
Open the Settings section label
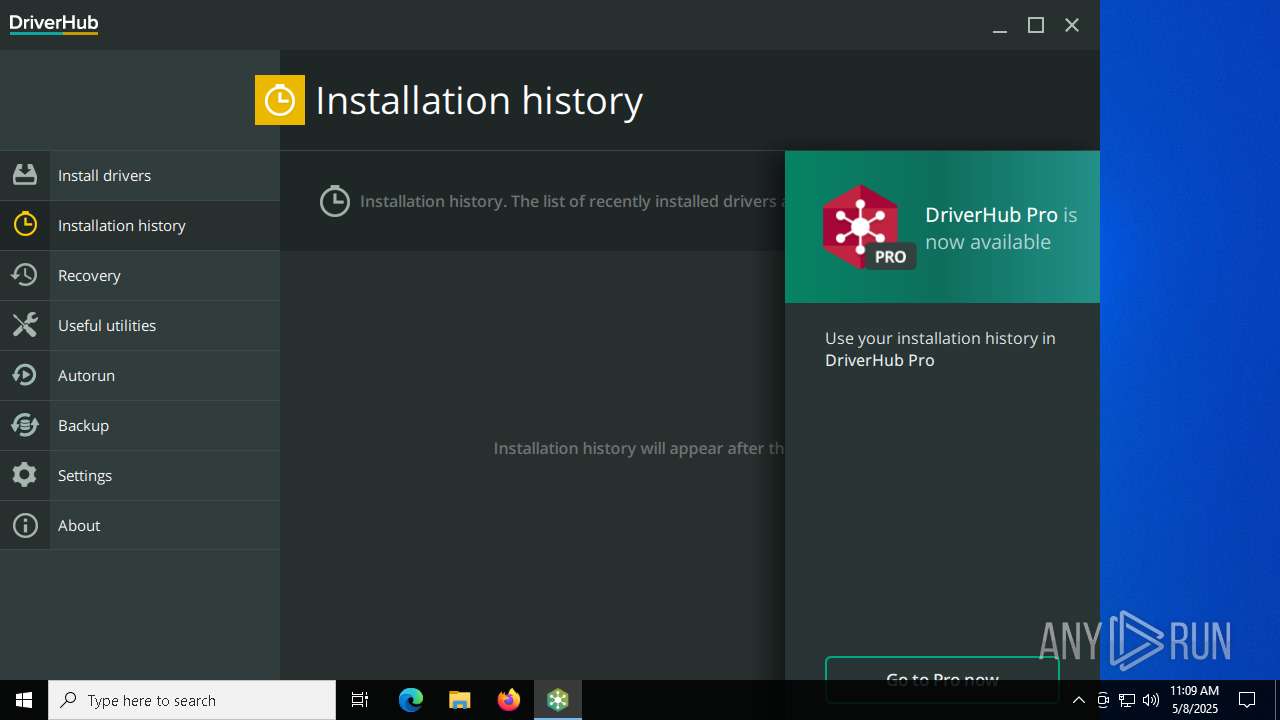tap(85, 475)
